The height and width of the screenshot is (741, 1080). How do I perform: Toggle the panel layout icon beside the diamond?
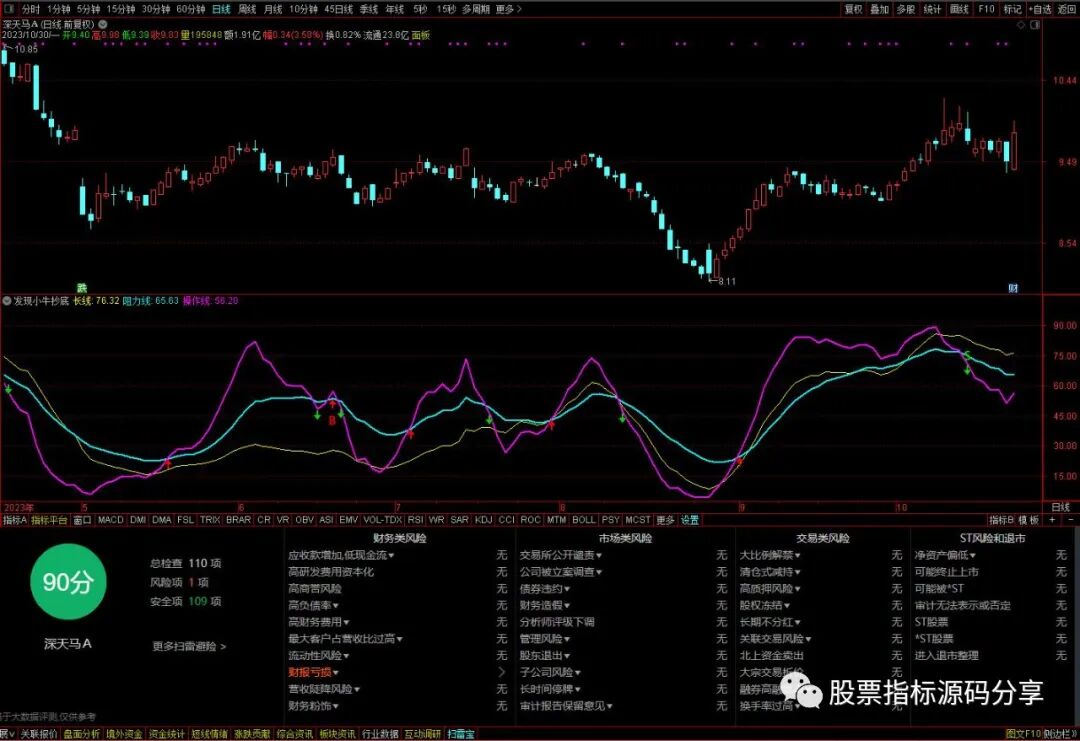pyautogui.click(x=1035, y=25)
